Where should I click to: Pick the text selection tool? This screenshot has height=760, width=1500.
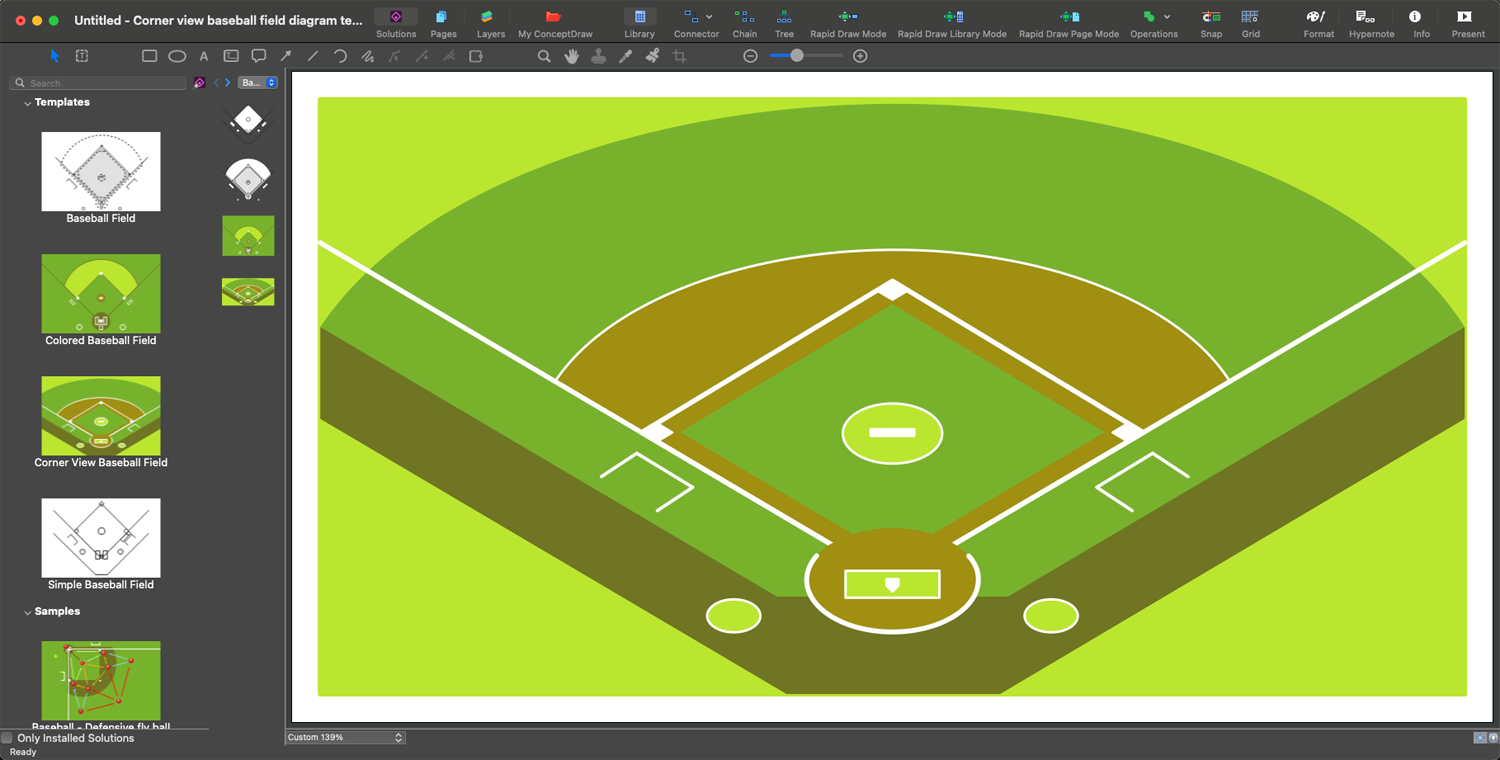(82, 56)
